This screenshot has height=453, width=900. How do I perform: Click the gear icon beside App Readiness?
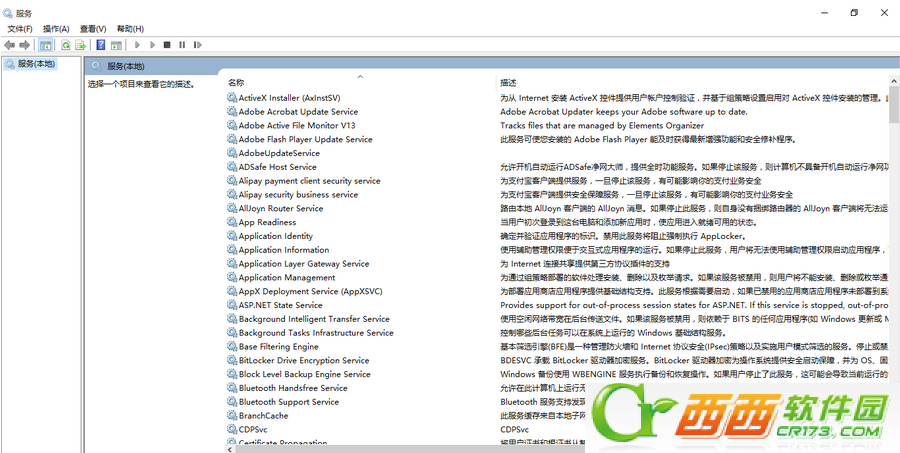232,222
